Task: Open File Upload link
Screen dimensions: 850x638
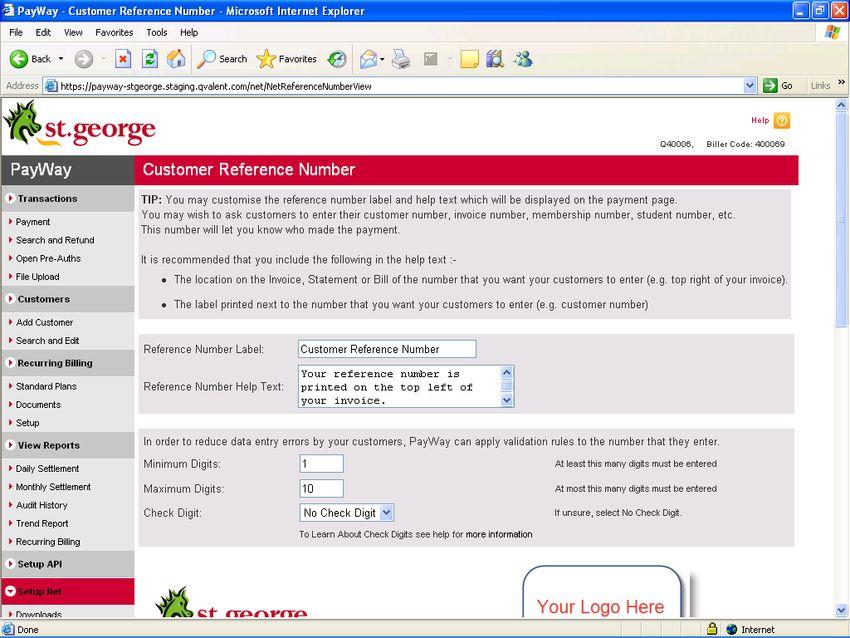Action: (37, 276)
